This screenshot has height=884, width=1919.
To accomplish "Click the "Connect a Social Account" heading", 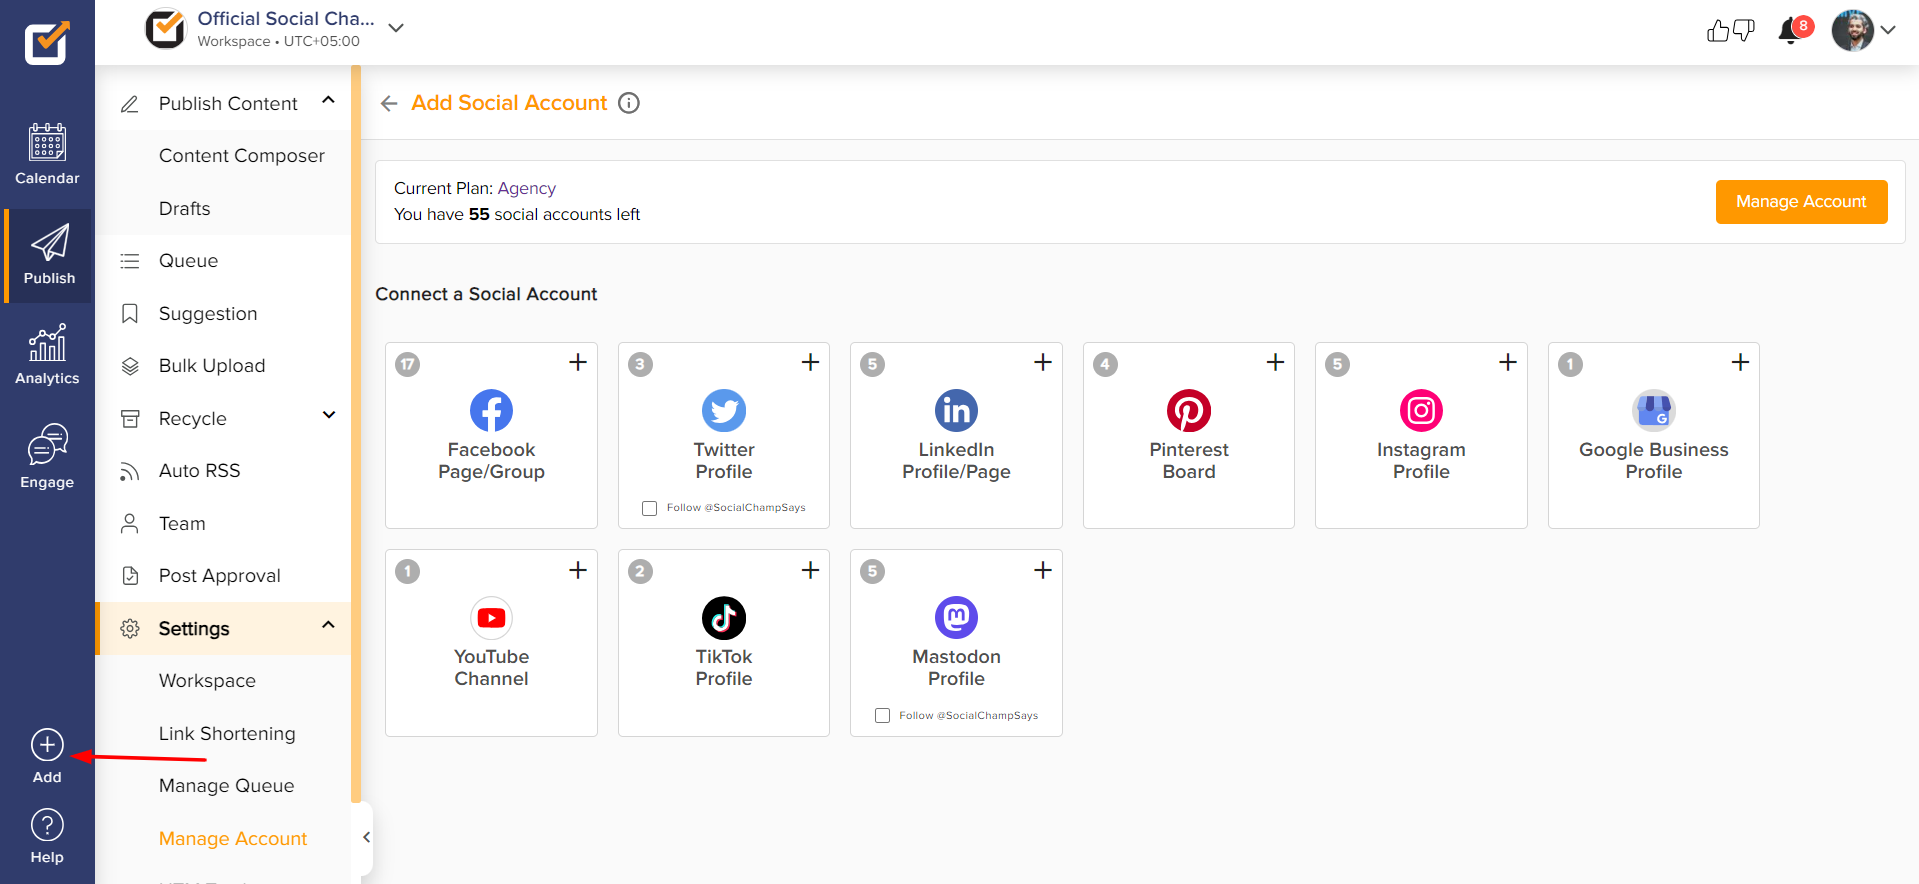I will [x=486, y=294].
